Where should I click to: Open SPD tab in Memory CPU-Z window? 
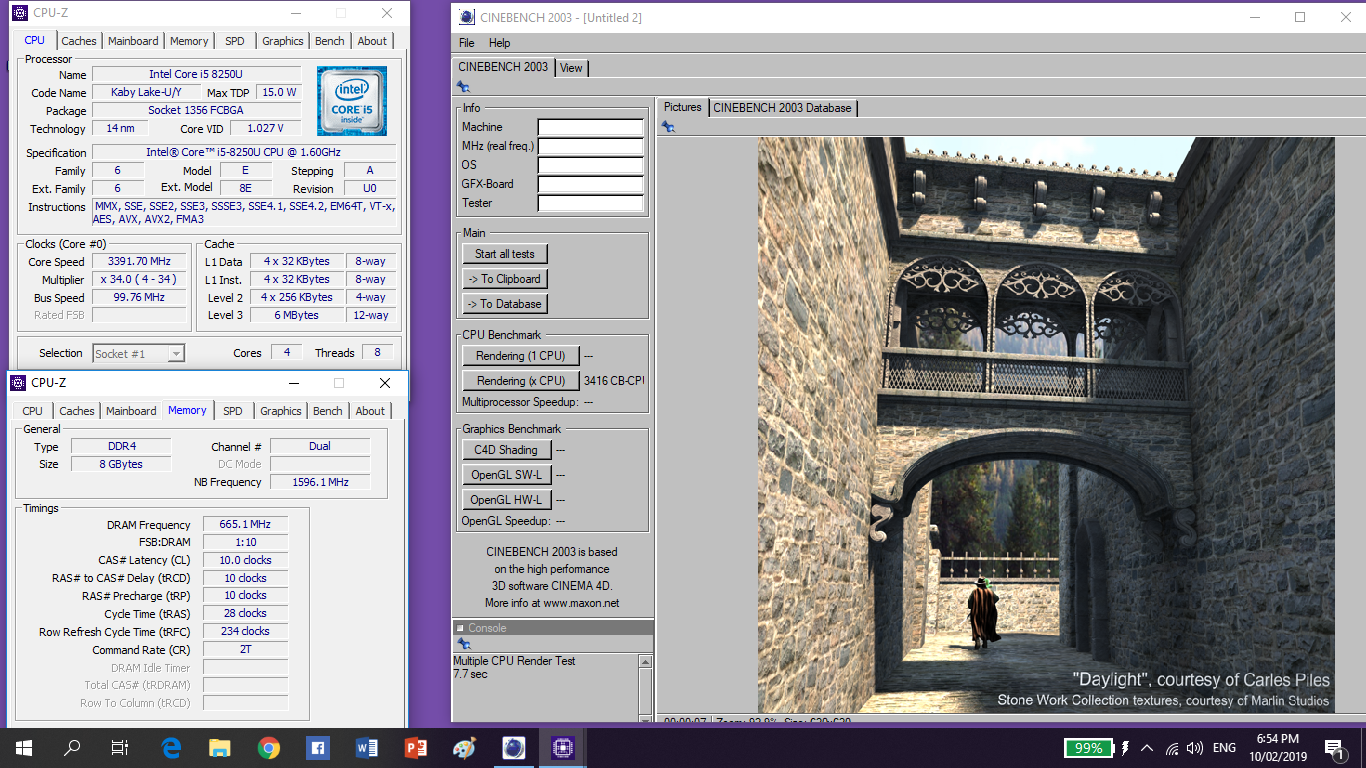233,411
